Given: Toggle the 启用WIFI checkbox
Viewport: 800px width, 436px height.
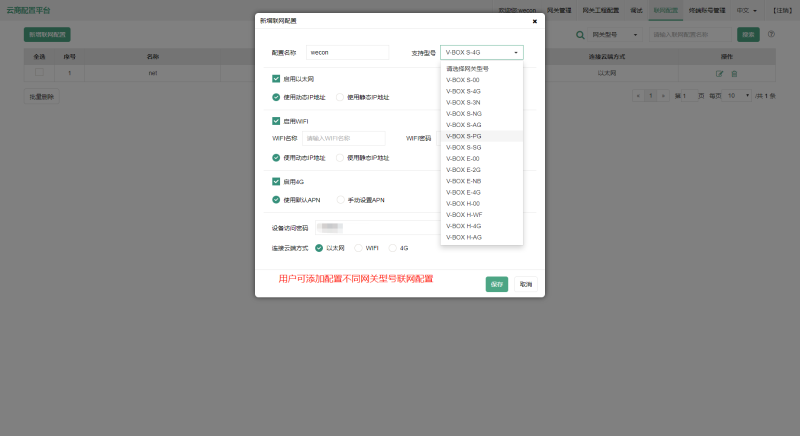Looking at the screenshot, I should click(x=276, y=120).
